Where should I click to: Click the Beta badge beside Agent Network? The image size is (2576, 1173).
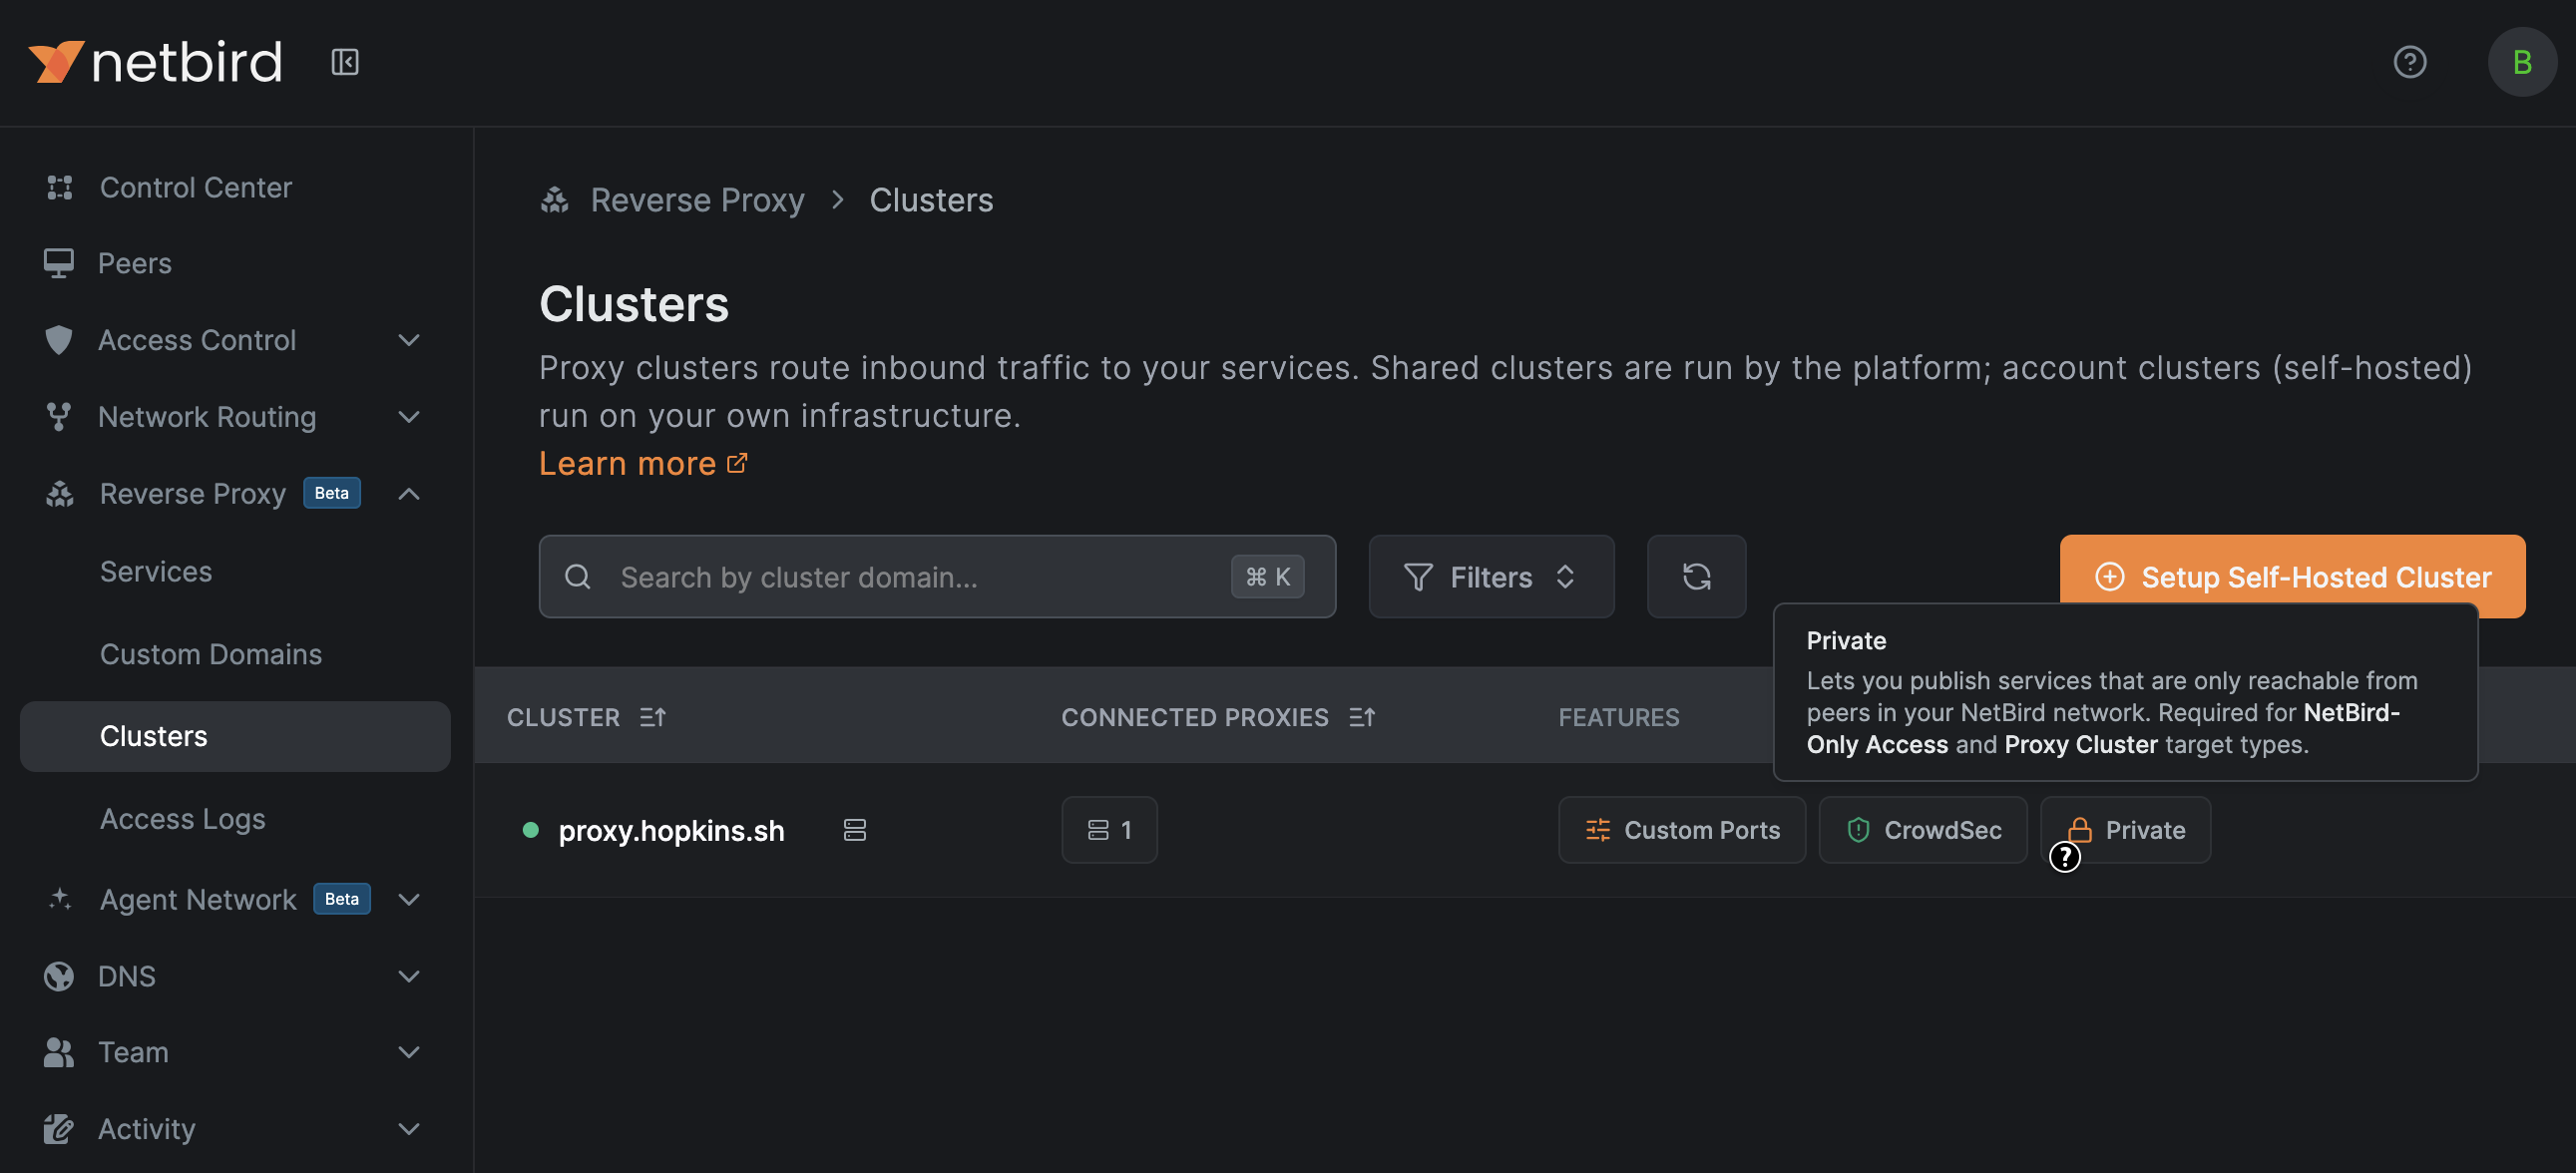pyautogui.click(x=341, y=899)
